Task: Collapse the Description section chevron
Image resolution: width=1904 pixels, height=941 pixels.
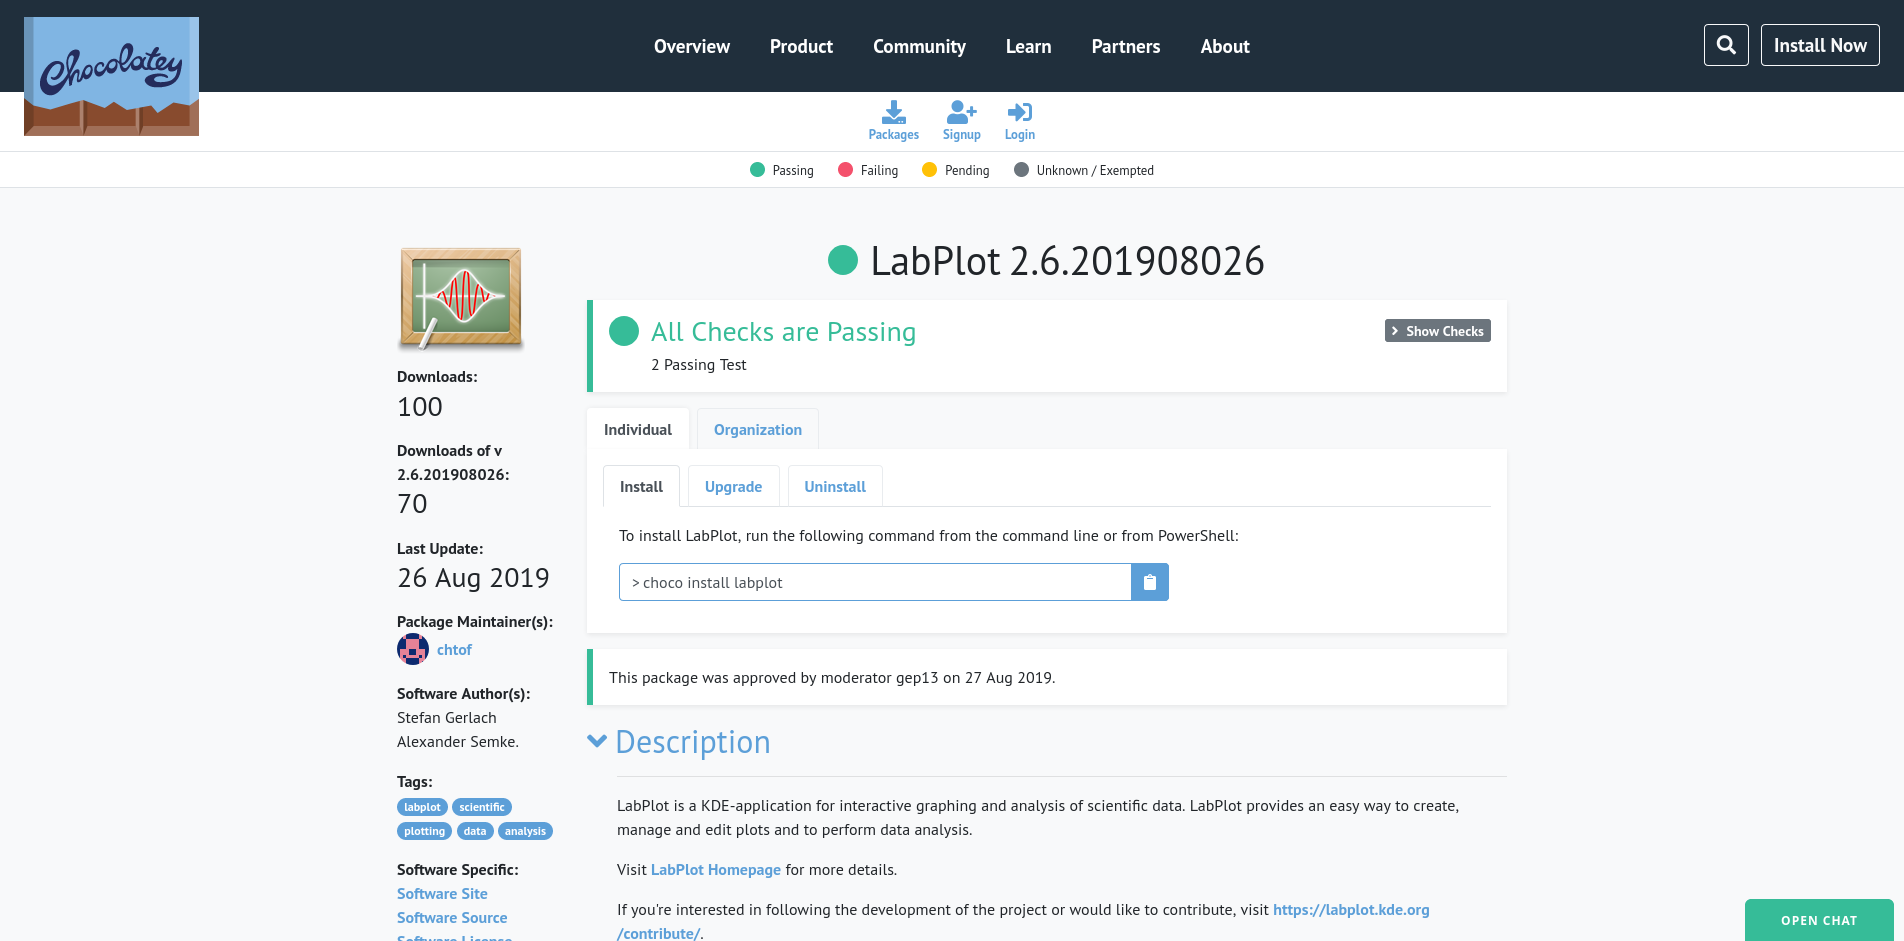Action: 597,741
